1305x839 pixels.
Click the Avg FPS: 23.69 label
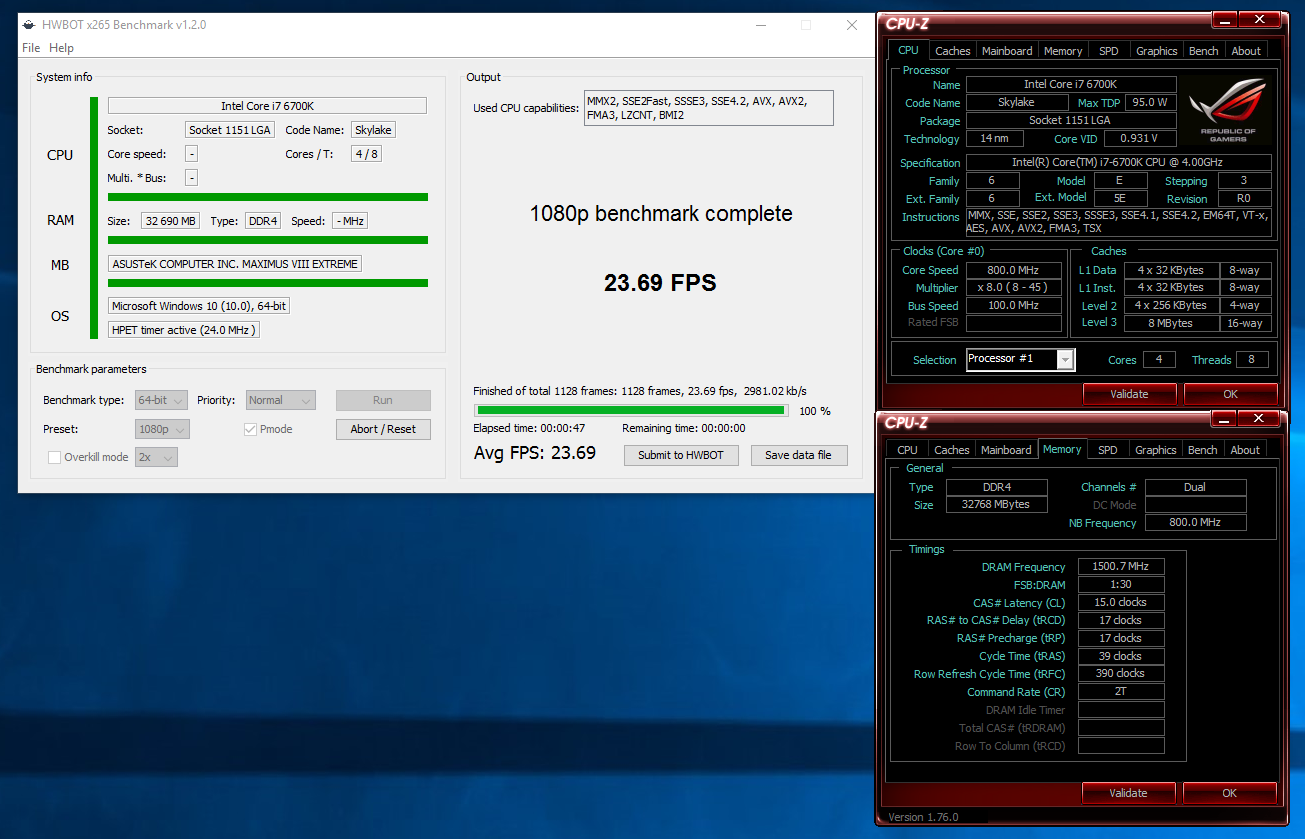click(x=535, y=453)
